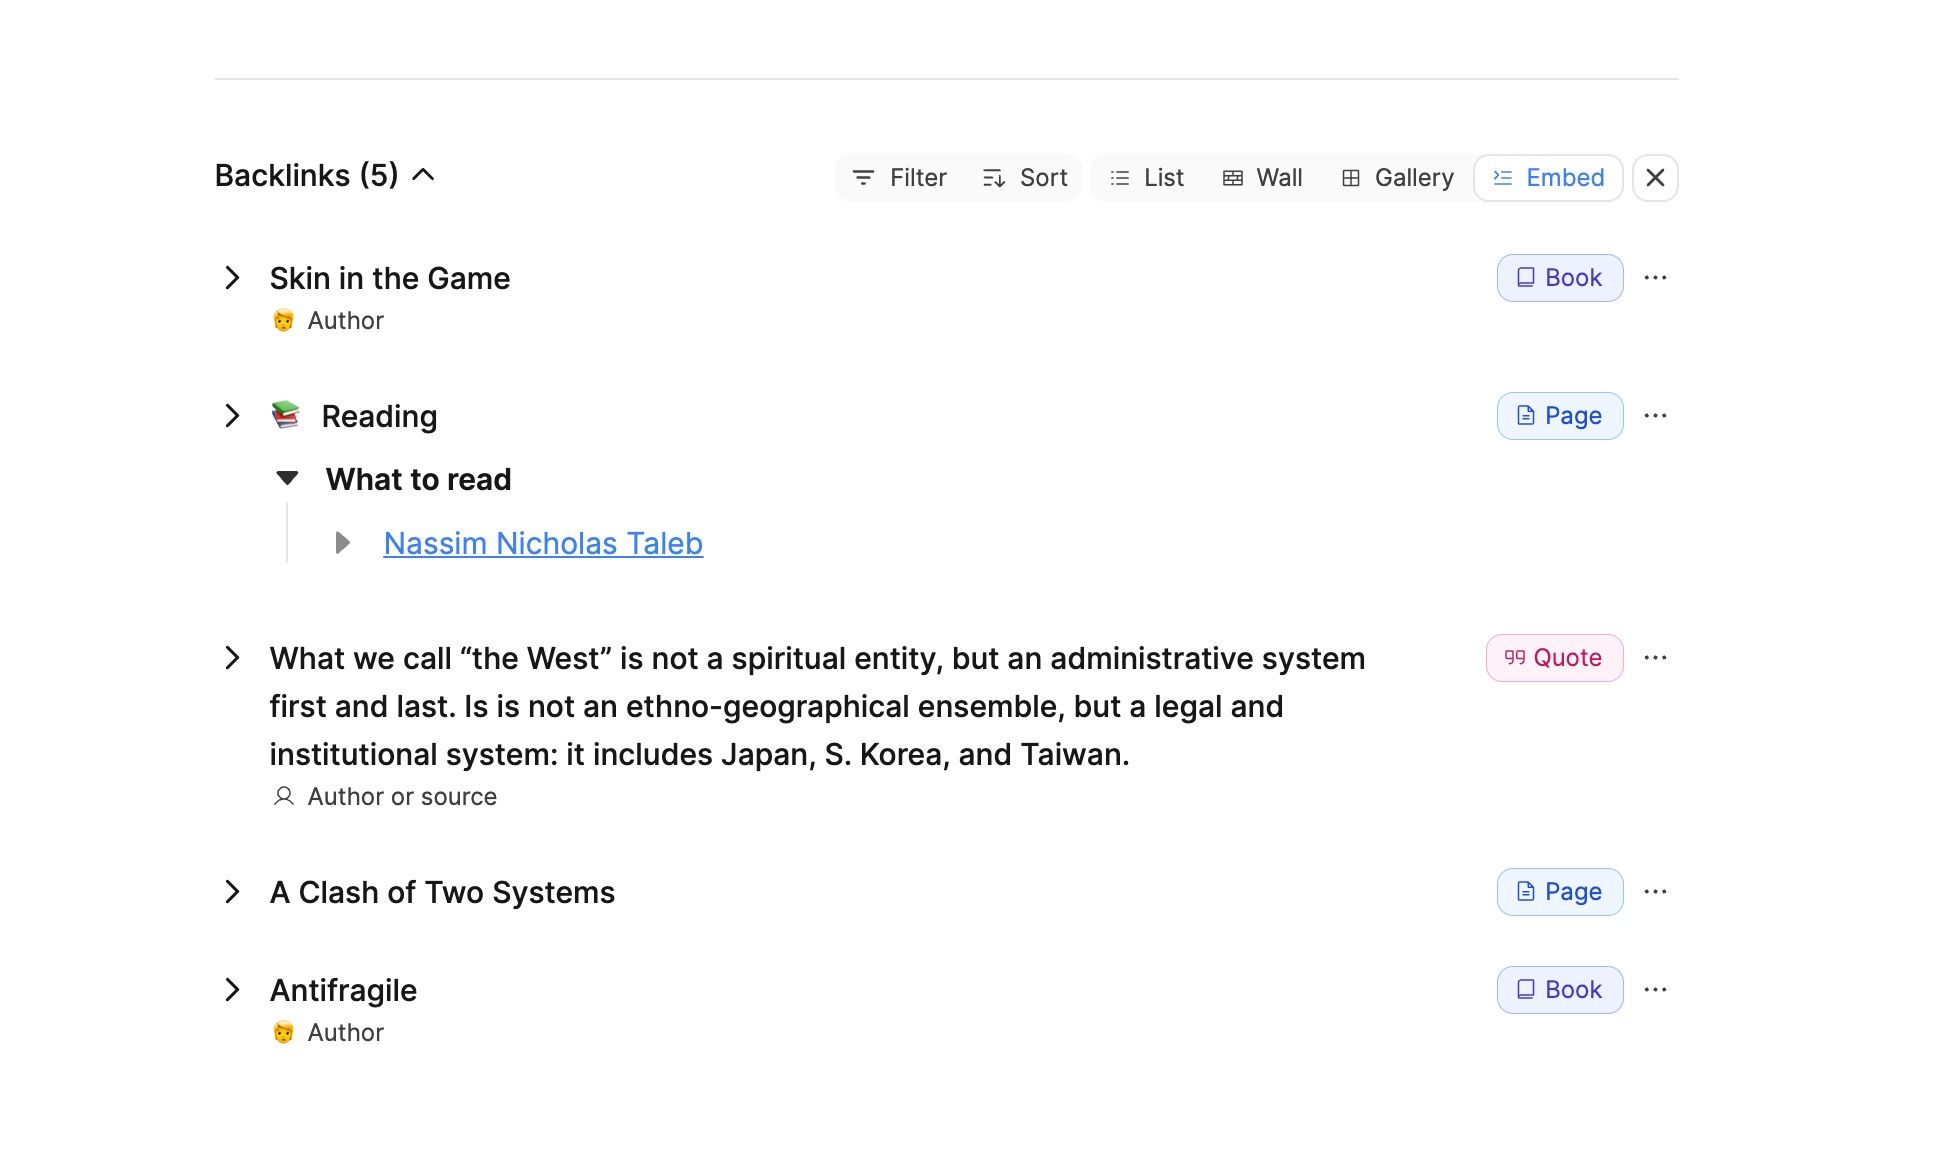Open more options for Antifragile

pos(1655,990)
